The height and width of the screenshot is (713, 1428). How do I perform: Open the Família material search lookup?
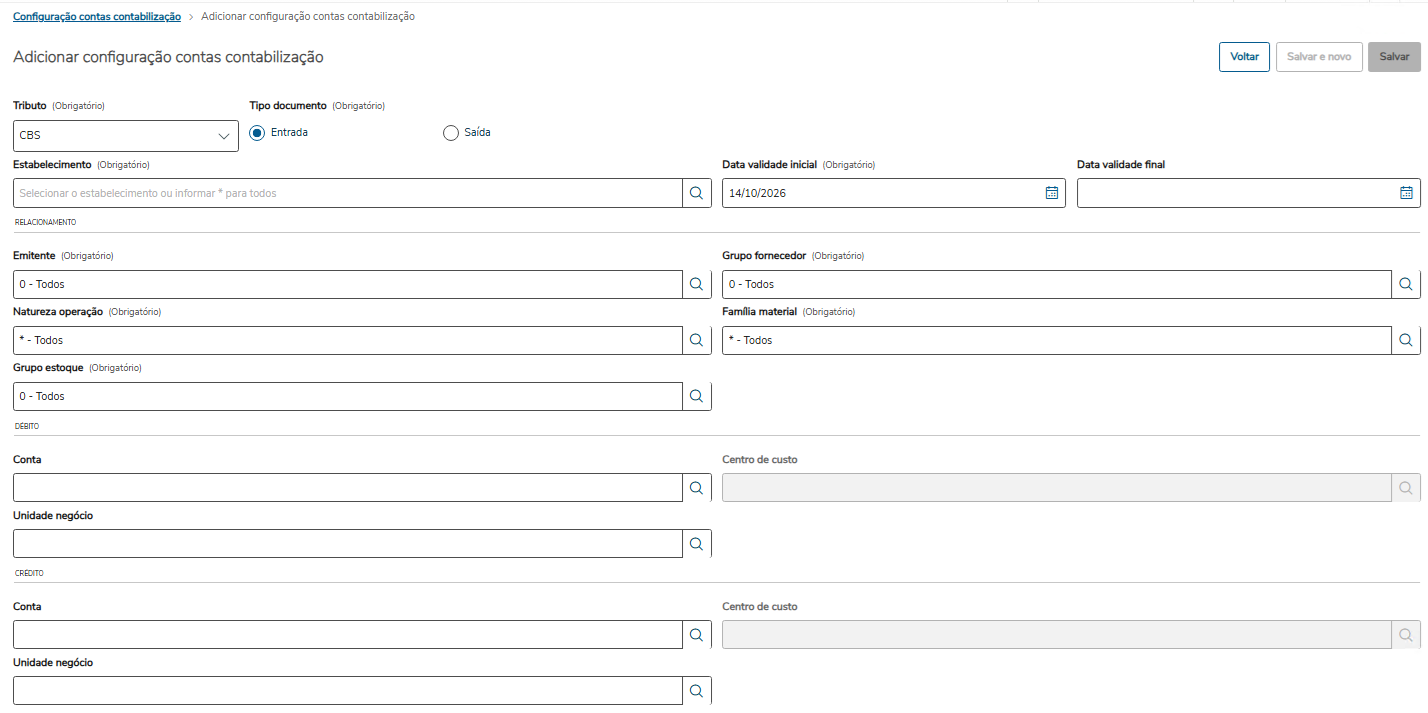(x=1406, y=340)
